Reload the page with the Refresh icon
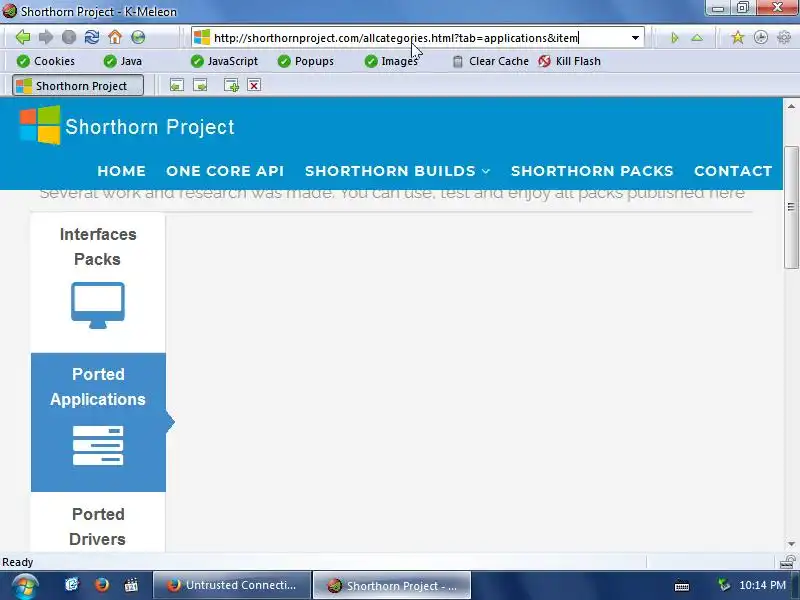The image size is (800, 600). point(92,37)
